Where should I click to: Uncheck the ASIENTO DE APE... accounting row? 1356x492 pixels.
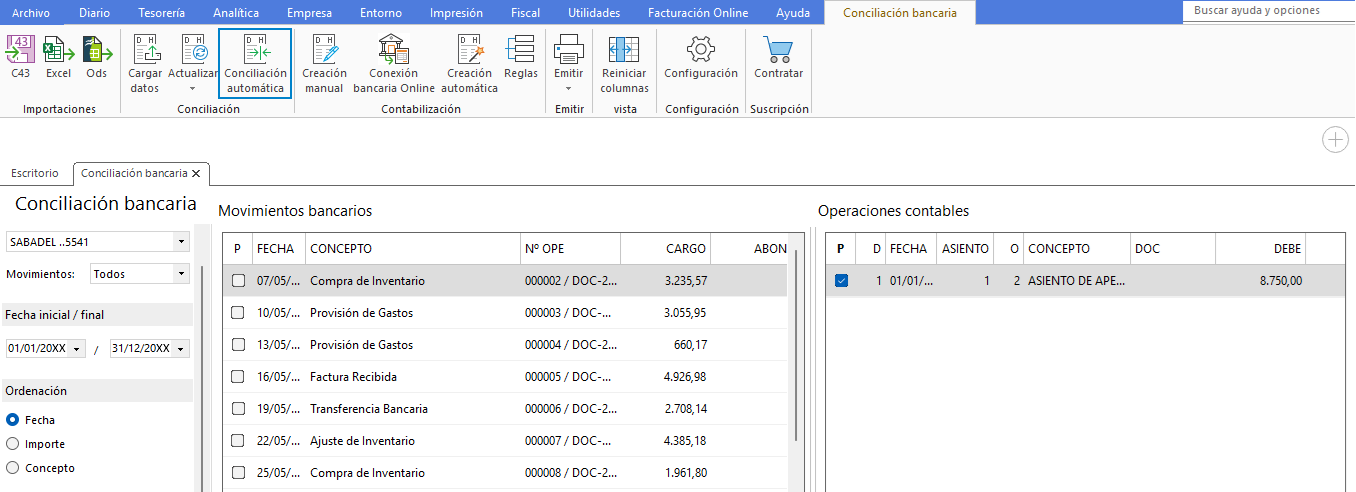click(x=841, y=281)
